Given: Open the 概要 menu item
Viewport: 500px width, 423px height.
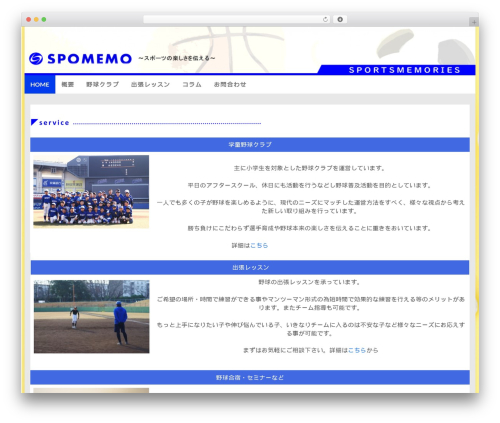Looking at the screenshot, I should (x=68, y=85).
